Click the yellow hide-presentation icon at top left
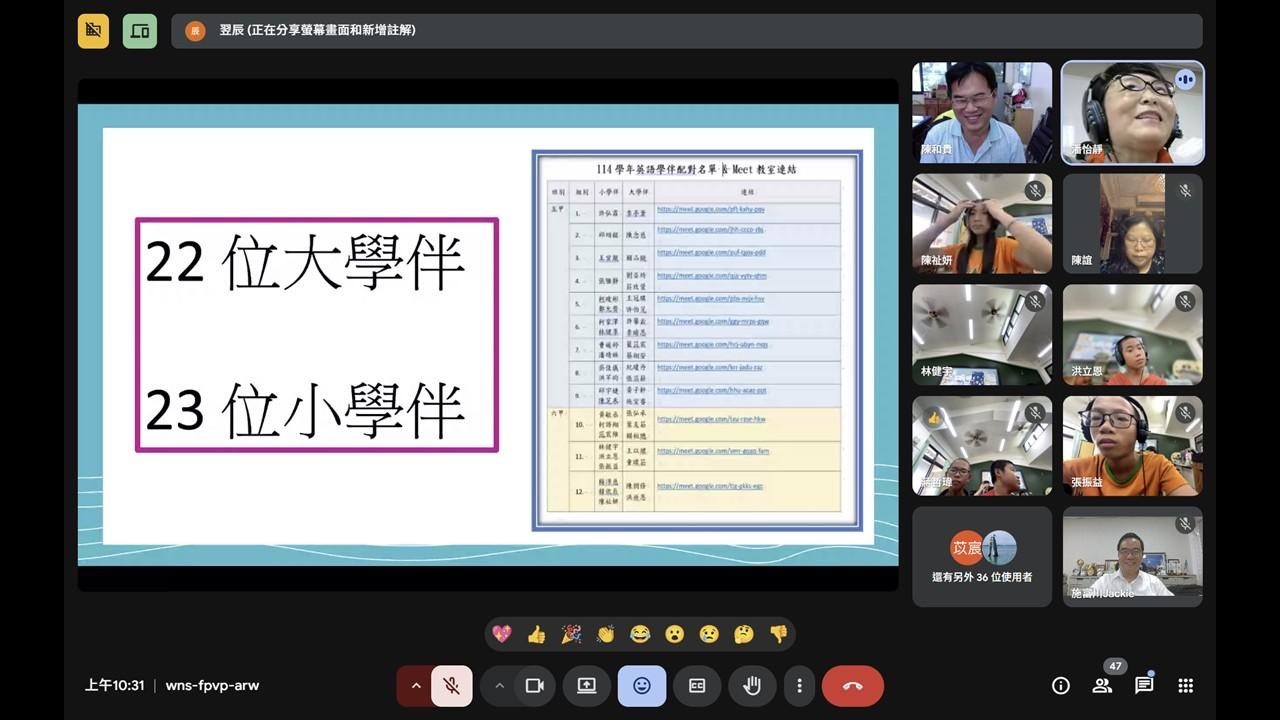 coord(94,31)
